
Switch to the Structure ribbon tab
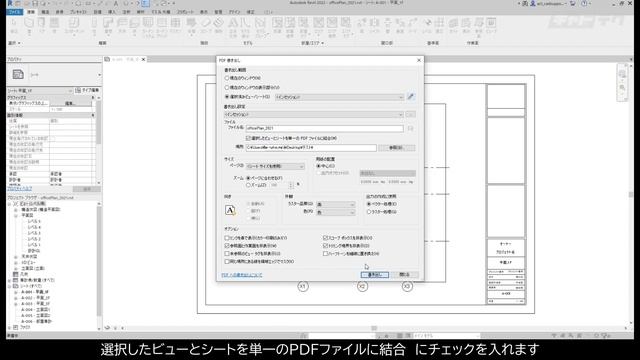point(45,12)
